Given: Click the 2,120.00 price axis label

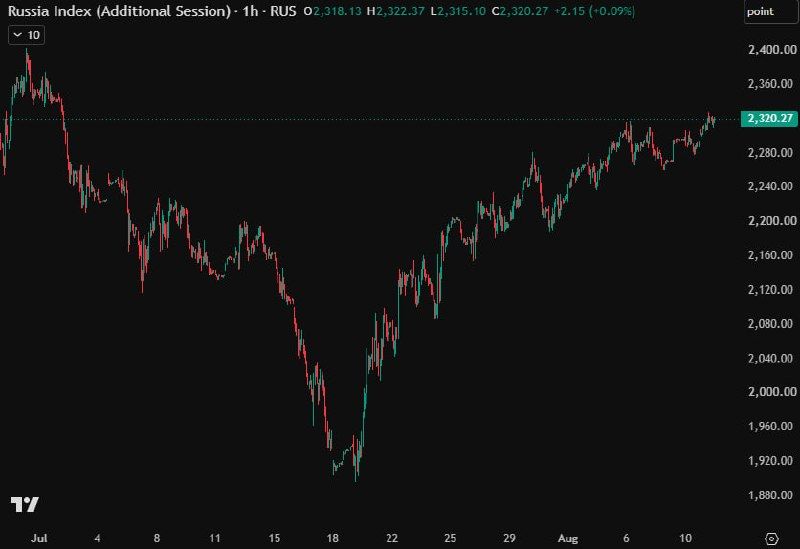Looking at the screenshot, I should (770, 289).
